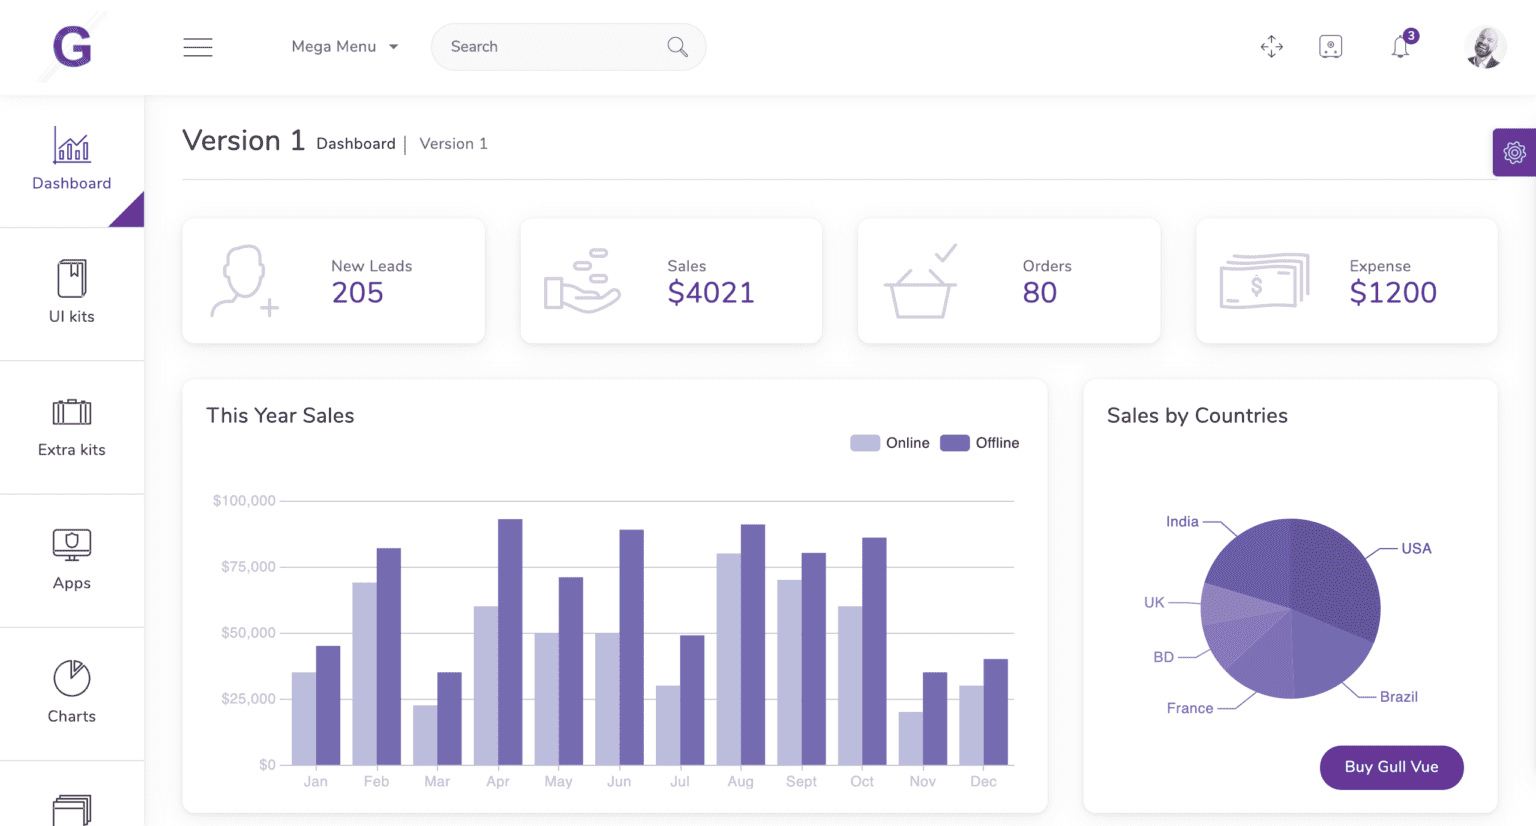Open Charts using the pie chart icon
This screenshot has width=1536, height=826.
71,678
